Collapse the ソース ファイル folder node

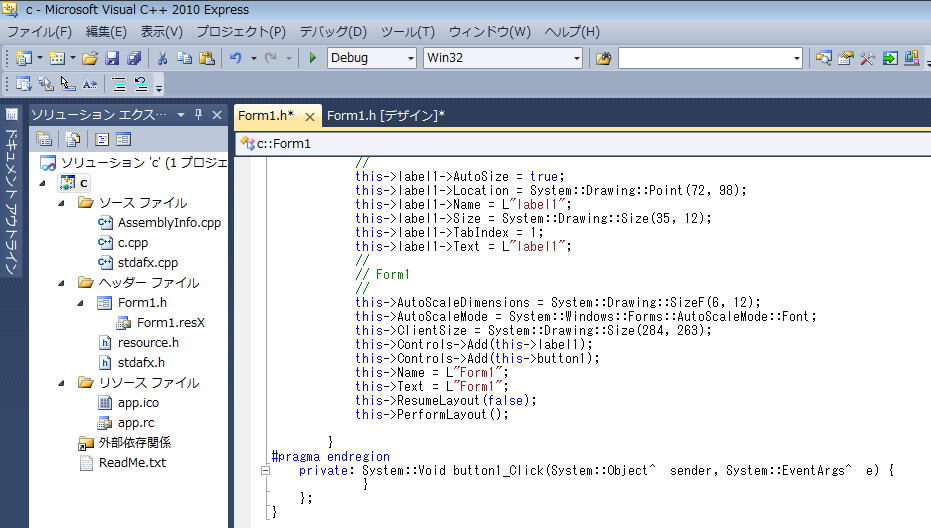[62, 203]
